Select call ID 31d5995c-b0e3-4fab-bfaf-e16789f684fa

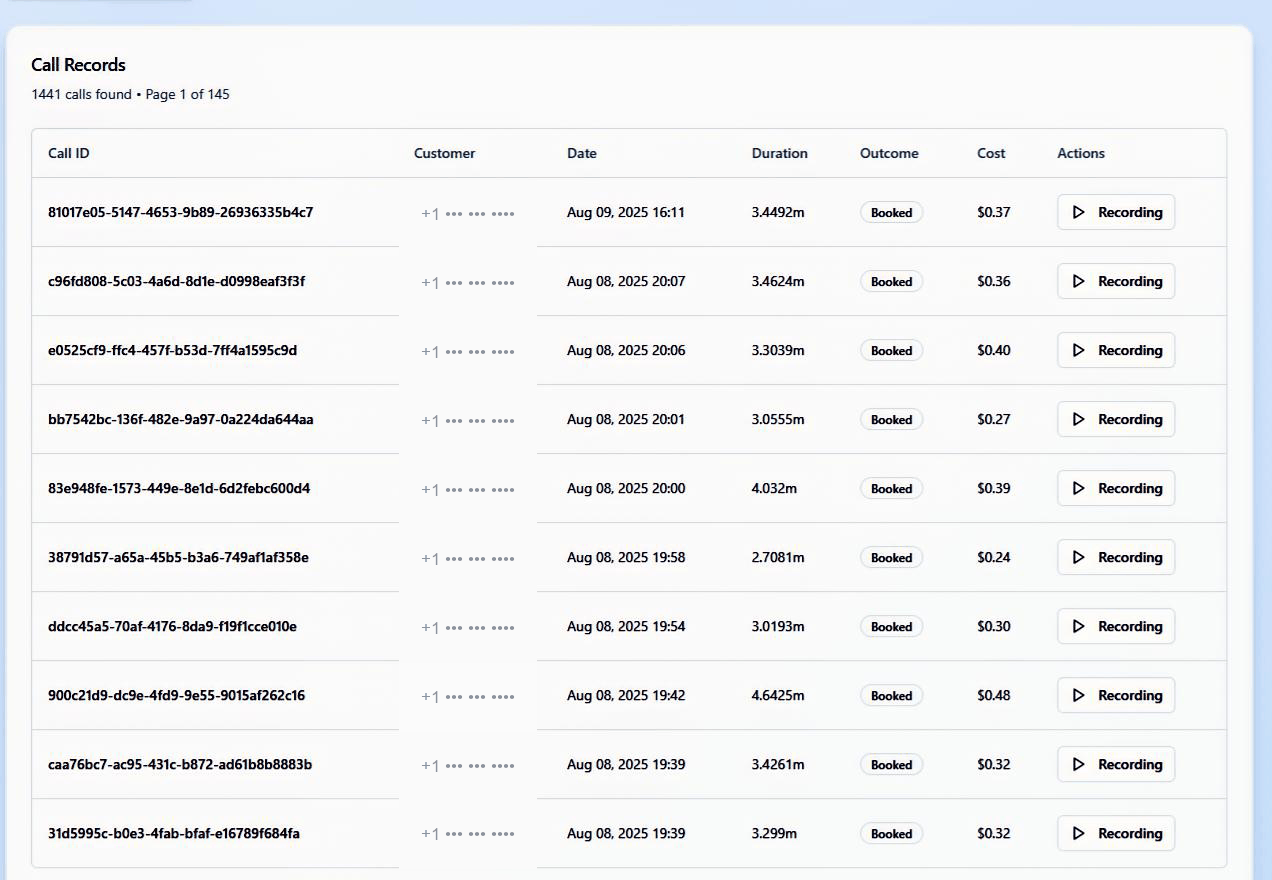click(174, 833)
